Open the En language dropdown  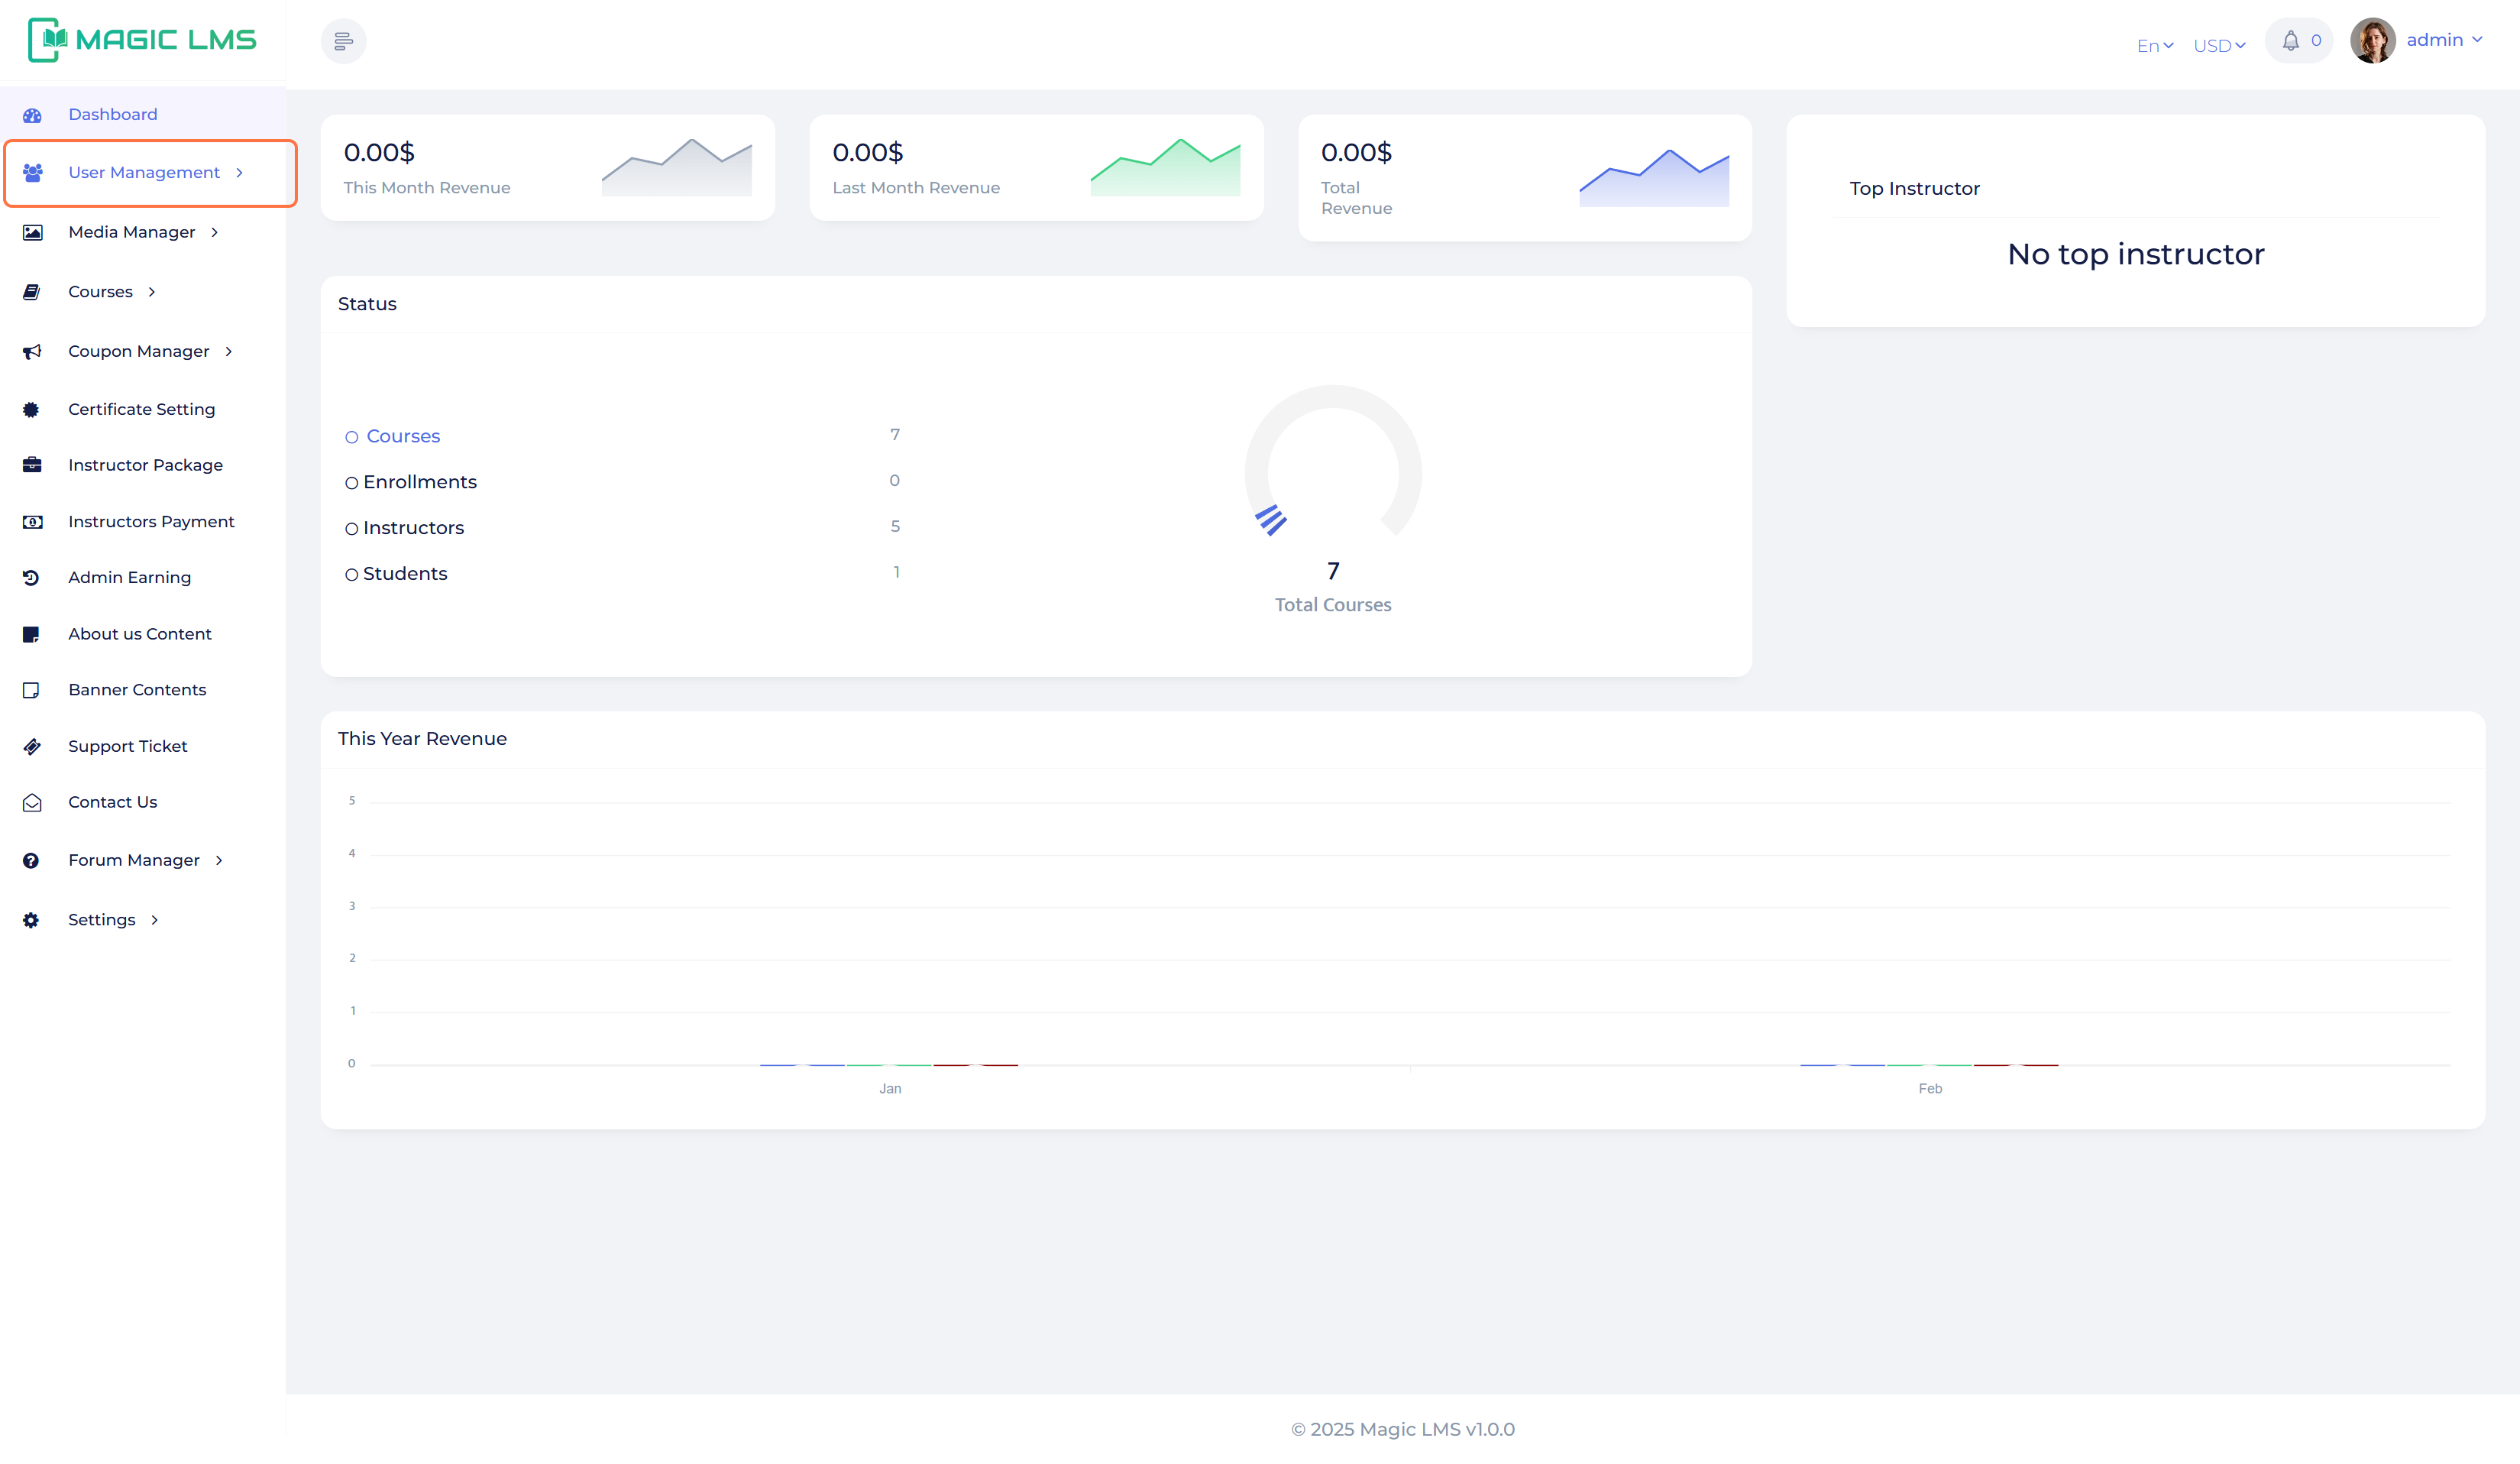coord(2155,45)
